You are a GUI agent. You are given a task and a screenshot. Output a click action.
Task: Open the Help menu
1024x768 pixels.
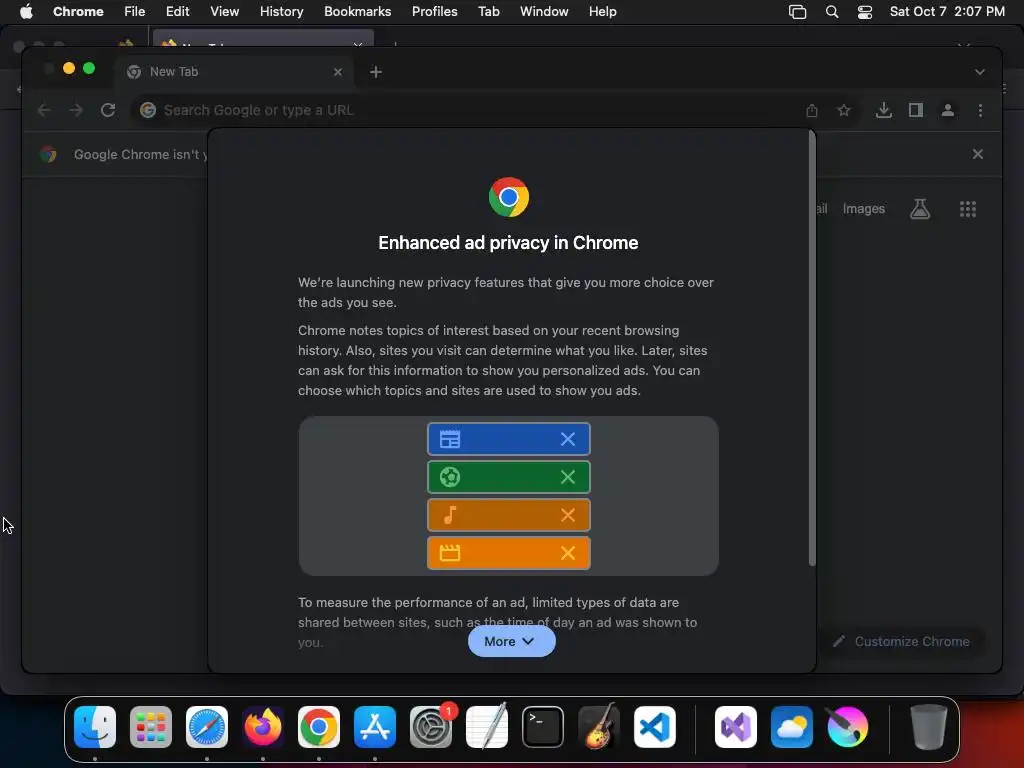[602, 12]
